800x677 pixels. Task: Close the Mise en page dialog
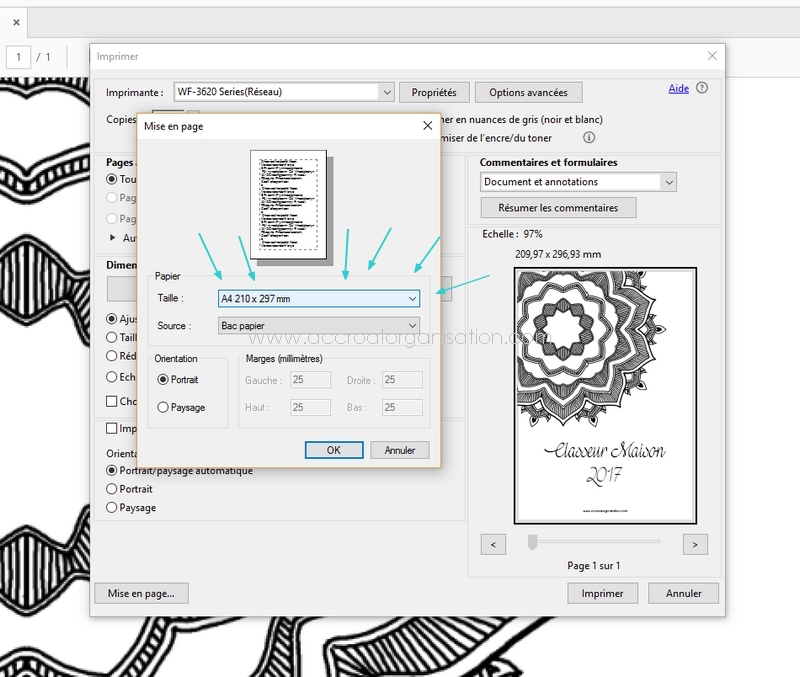pyautogui.click(x=428, y=126)
